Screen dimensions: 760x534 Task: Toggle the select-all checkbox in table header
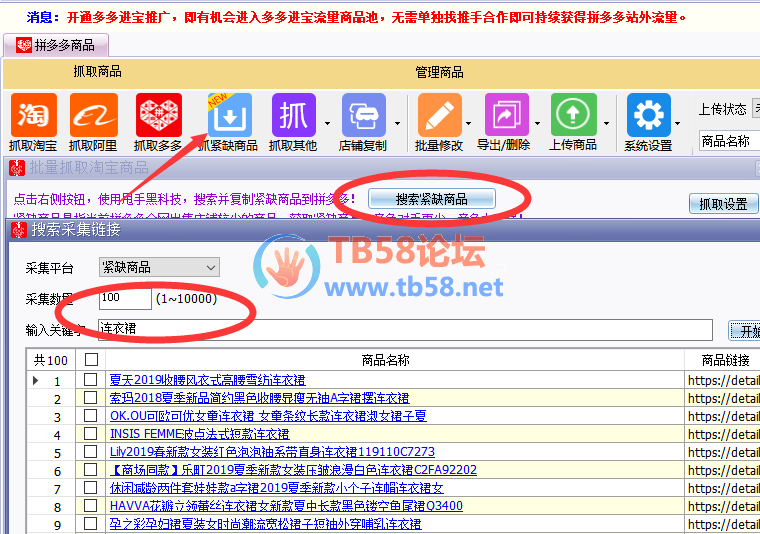point(91,360)
